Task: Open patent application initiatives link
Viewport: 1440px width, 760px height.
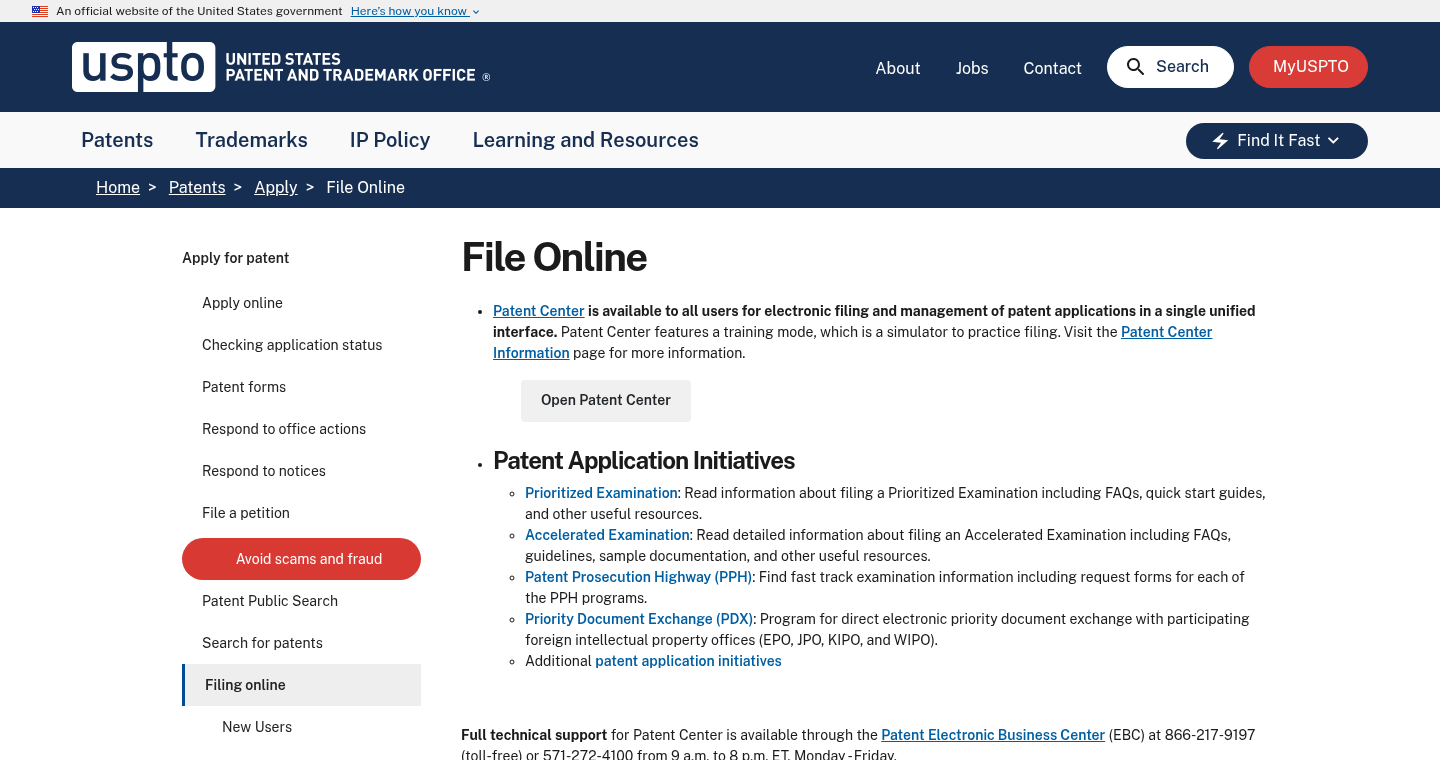Action: [x=688, y=661]
